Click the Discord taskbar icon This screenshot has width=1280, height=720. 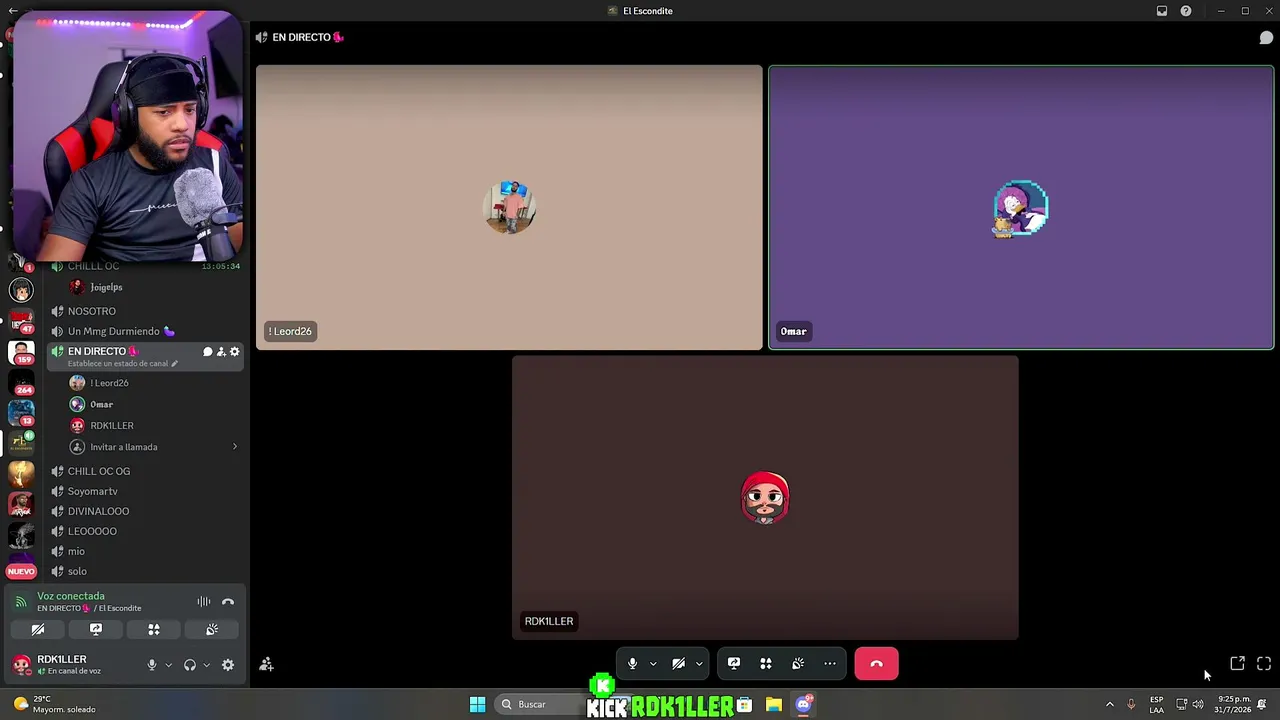(804, 705)
